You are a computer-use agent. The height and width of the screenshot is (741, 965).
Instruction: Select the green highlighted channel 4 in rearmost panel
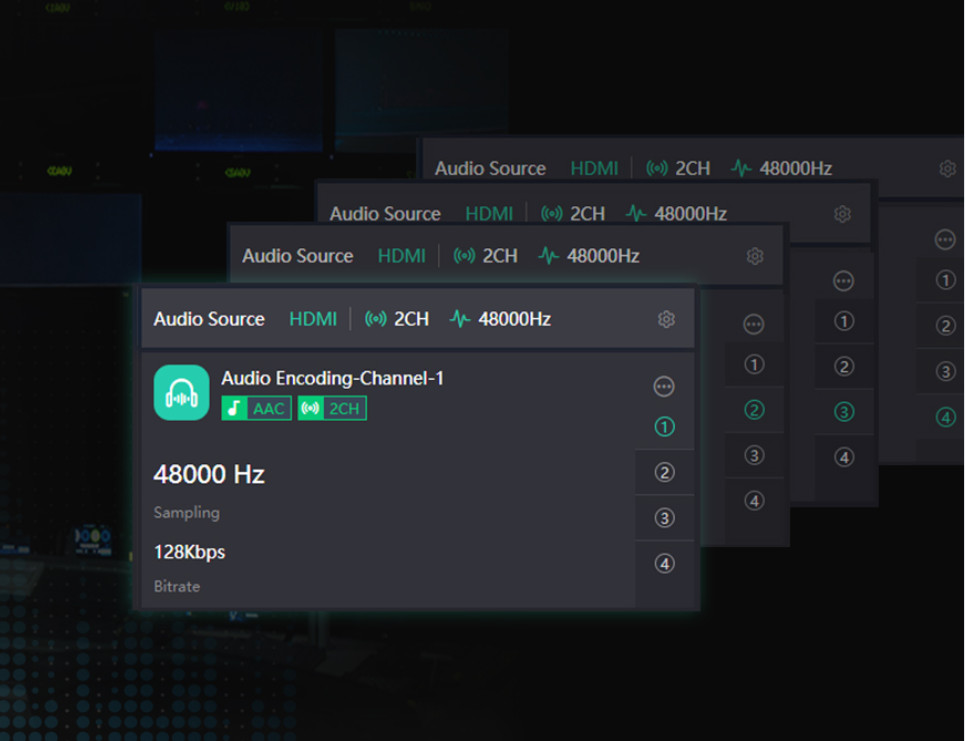click(945, 417)
